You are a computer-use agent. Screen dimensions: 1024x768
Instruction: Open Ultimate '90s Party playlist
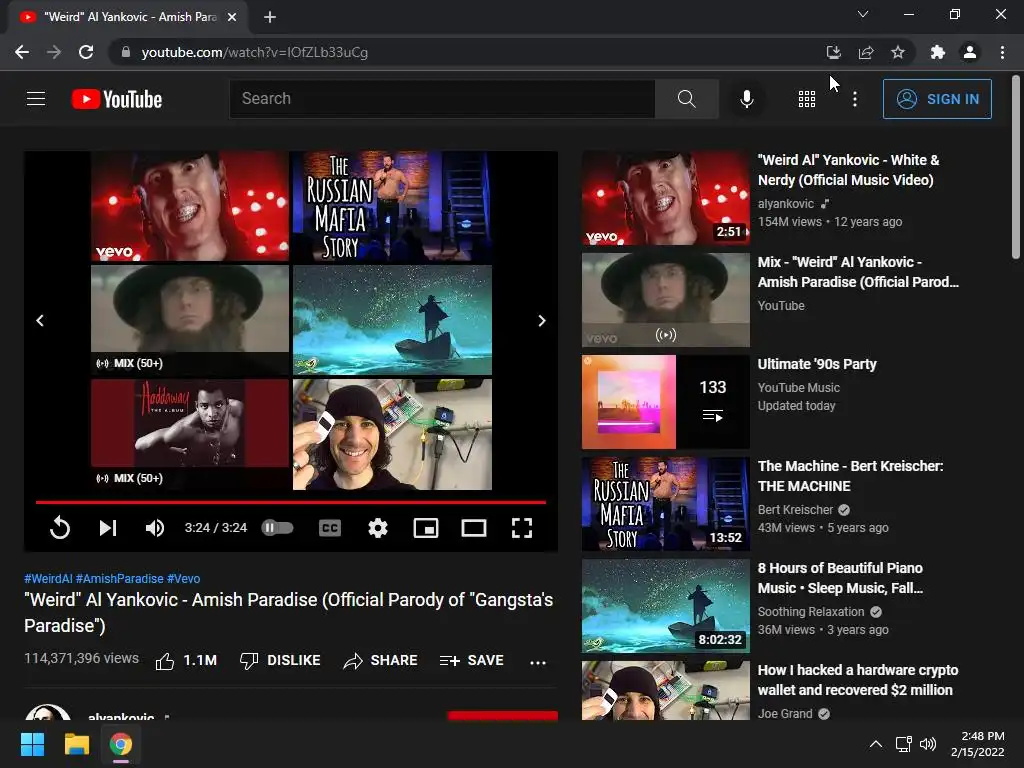[817, 364]
